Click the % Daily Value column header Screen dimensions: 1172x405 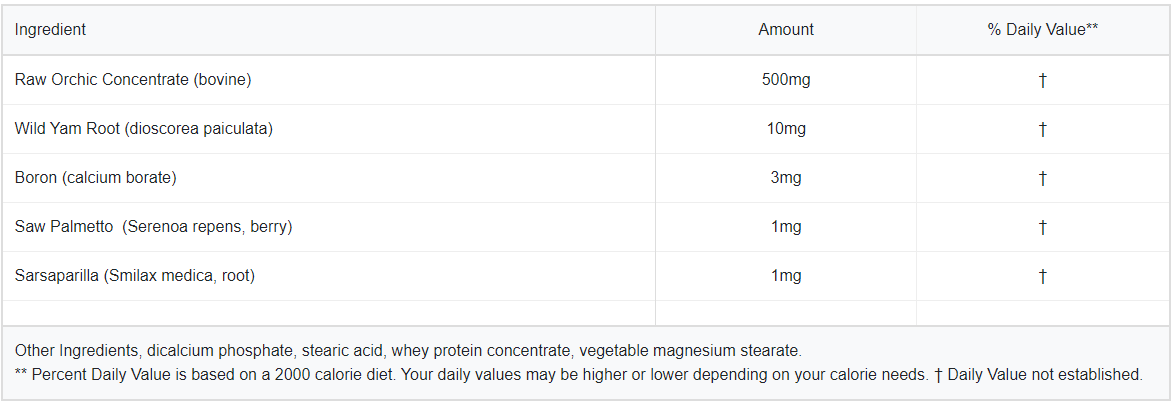tap(1042, 30)
